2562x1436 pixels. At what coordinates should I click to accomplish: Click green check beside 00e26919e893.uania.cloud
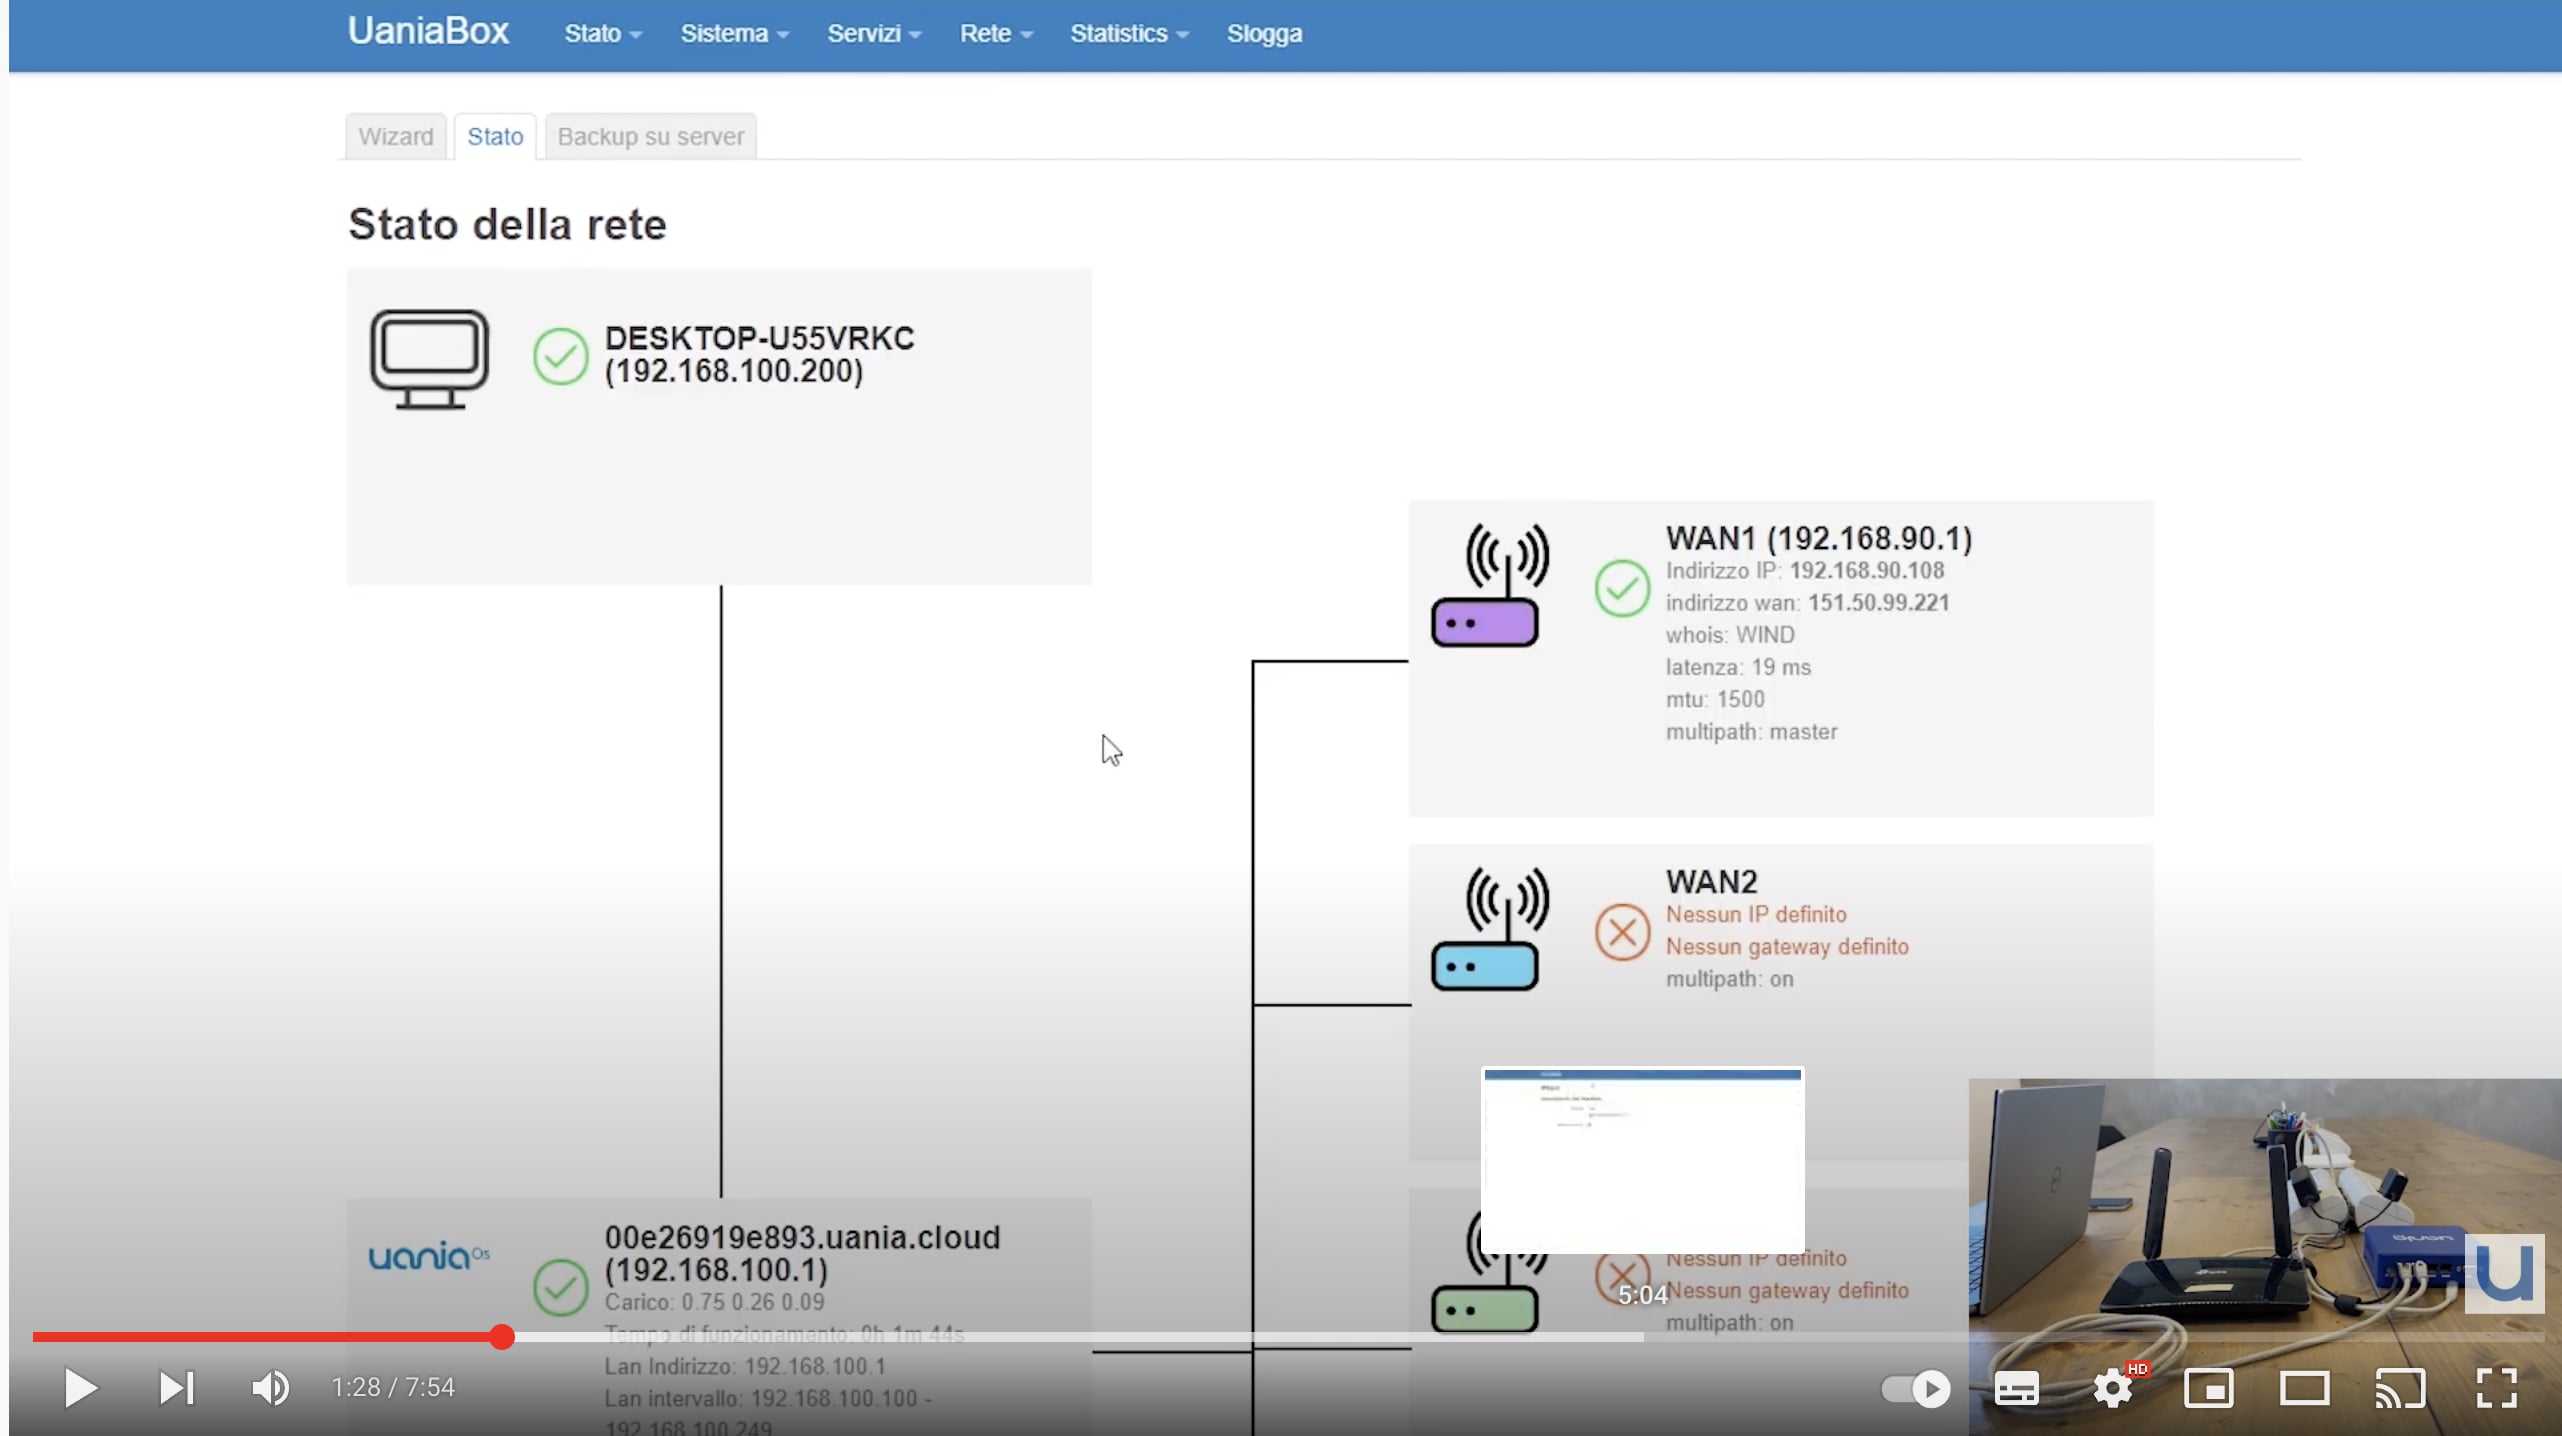(560, 1287)
